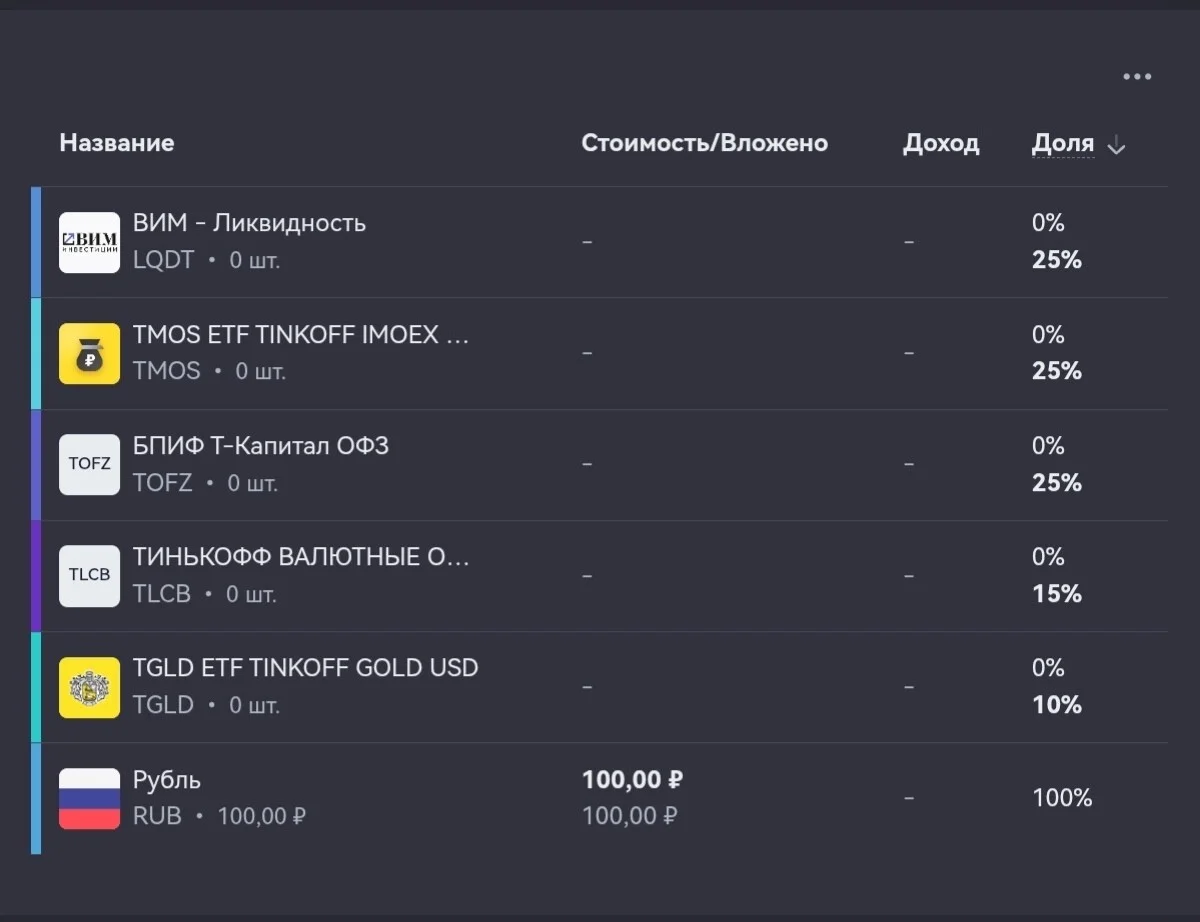Open the ТИНЬКОФФ ВАЛЮТНЫЕ О… position
The height and width of the screenshot is (922, 1200).
pos(599,576)
